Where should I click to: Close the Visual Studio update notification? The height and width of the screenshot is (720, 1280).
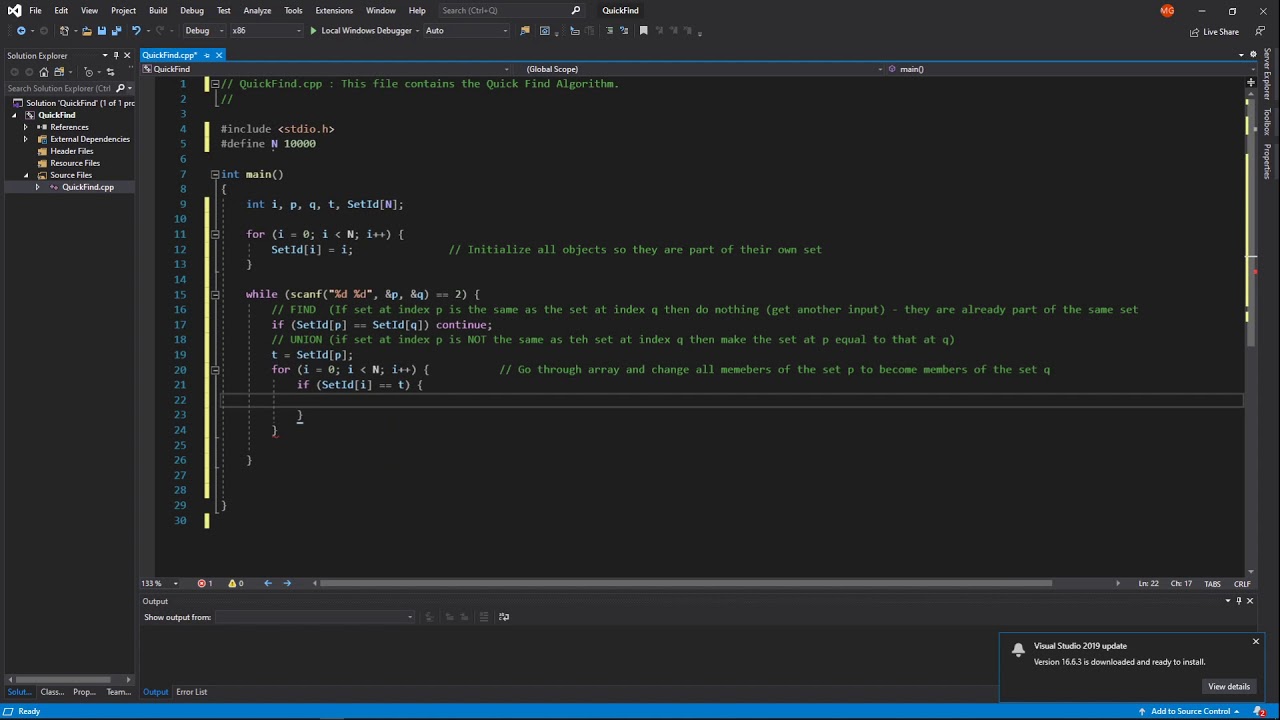[1256, 642]
